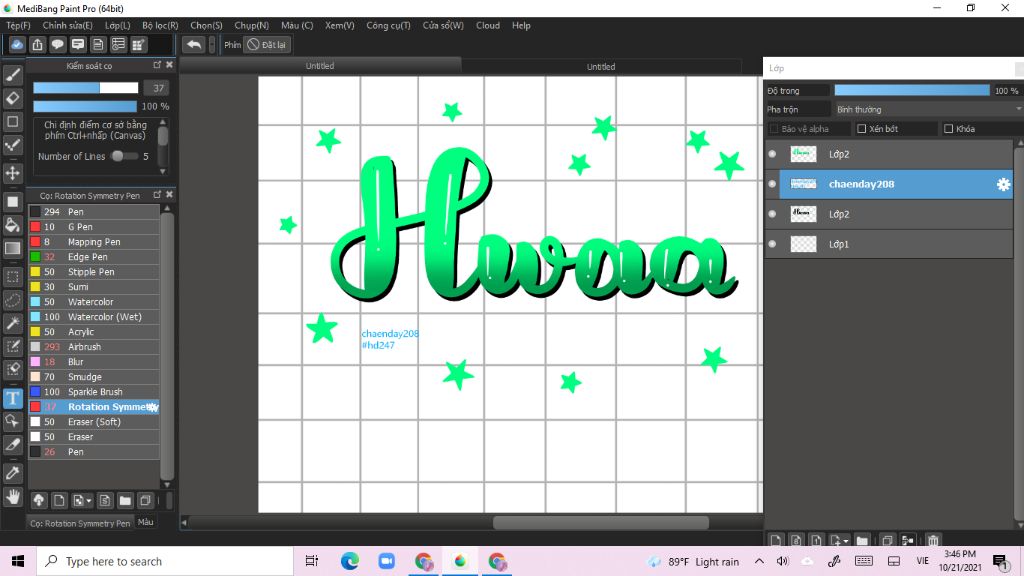Adjust the layer Độ trong opacity slider

coord(912,91)
